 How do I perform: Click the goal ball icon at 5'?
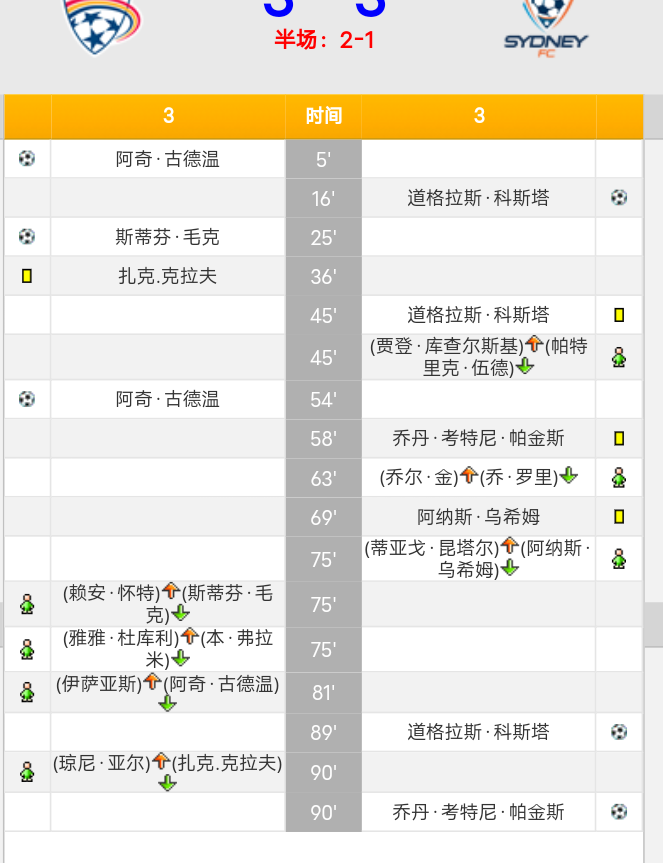coord(27,159)
